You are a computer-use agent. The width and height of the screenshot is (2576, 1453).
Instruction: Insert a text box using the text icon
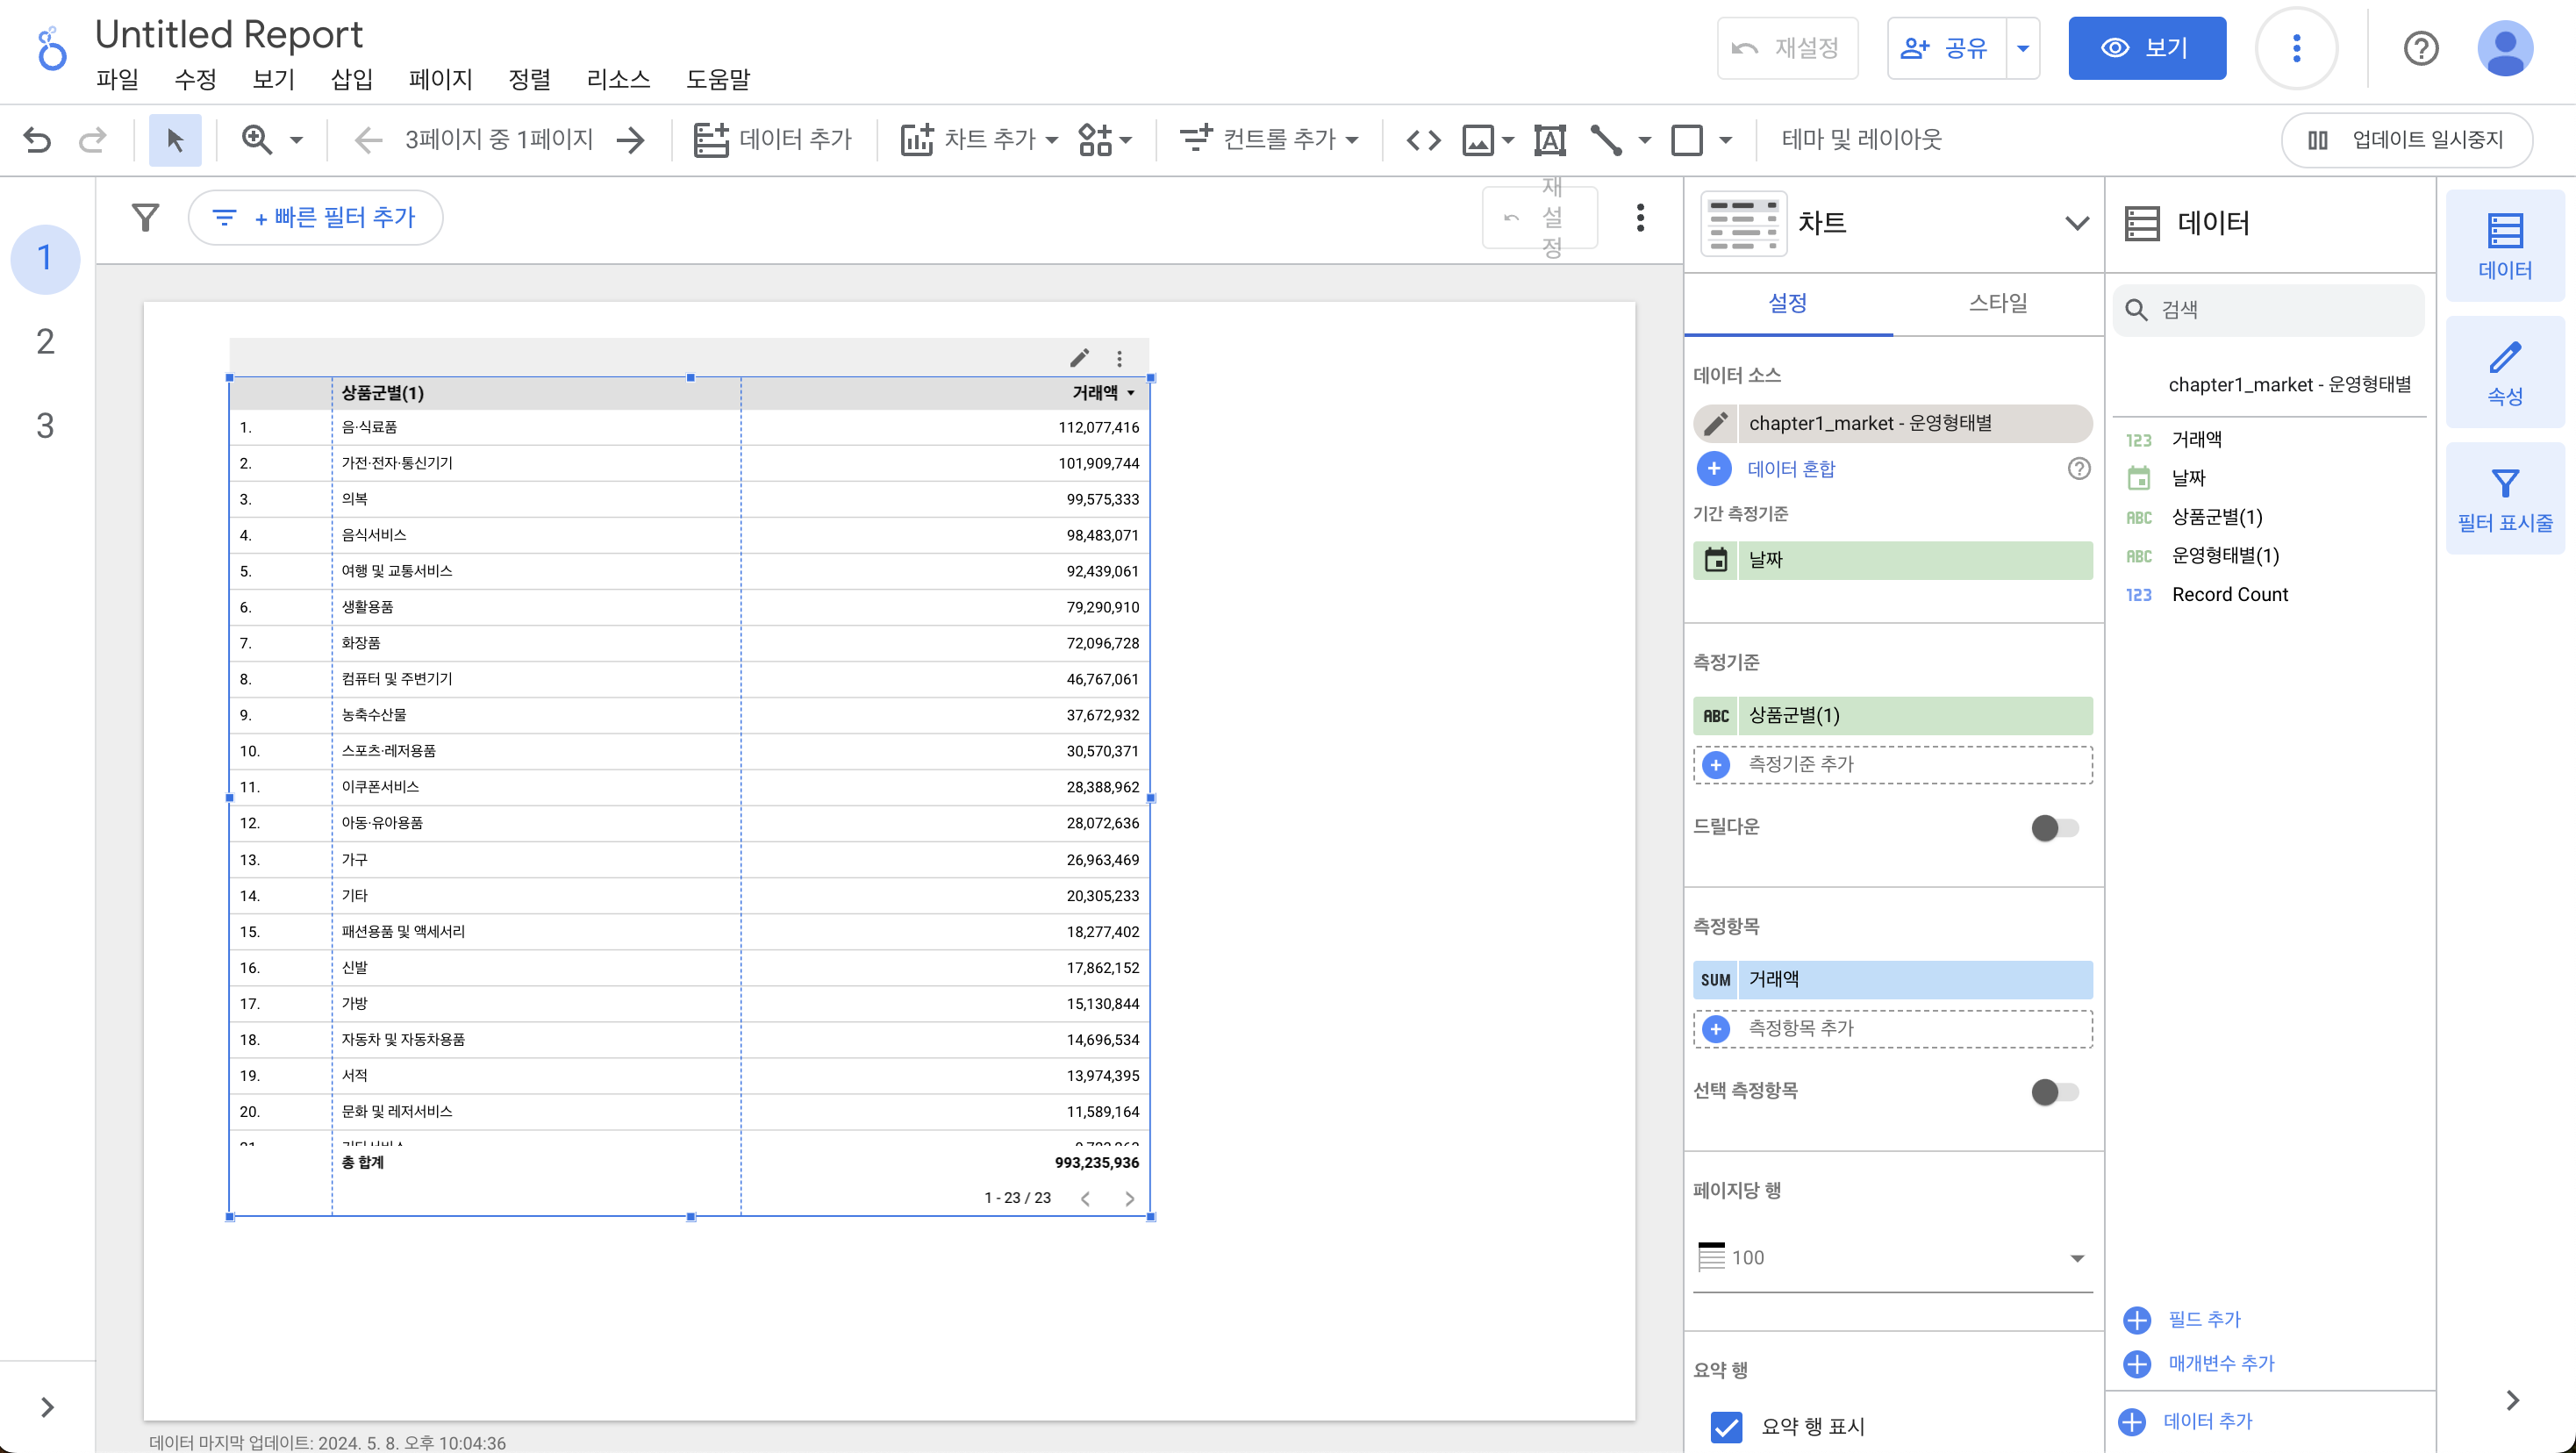(1549, 140)
